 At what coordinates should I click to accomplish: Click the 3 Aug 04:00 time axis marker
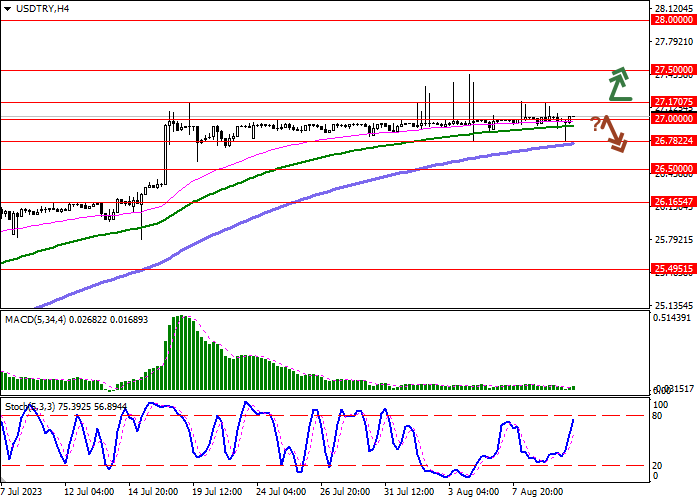tap(474, 492)
